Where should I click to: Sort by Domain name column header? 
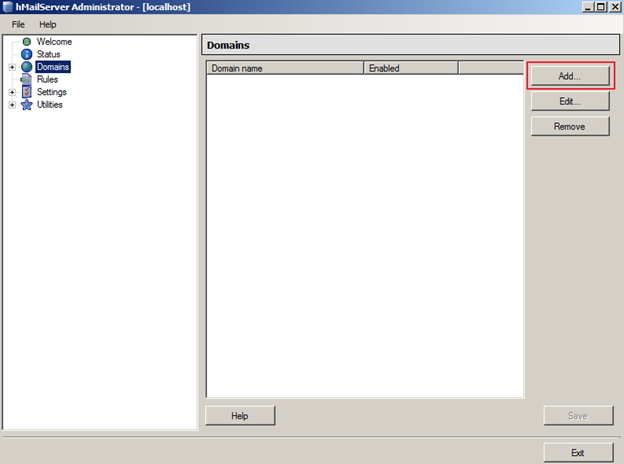tap(285, 68)
